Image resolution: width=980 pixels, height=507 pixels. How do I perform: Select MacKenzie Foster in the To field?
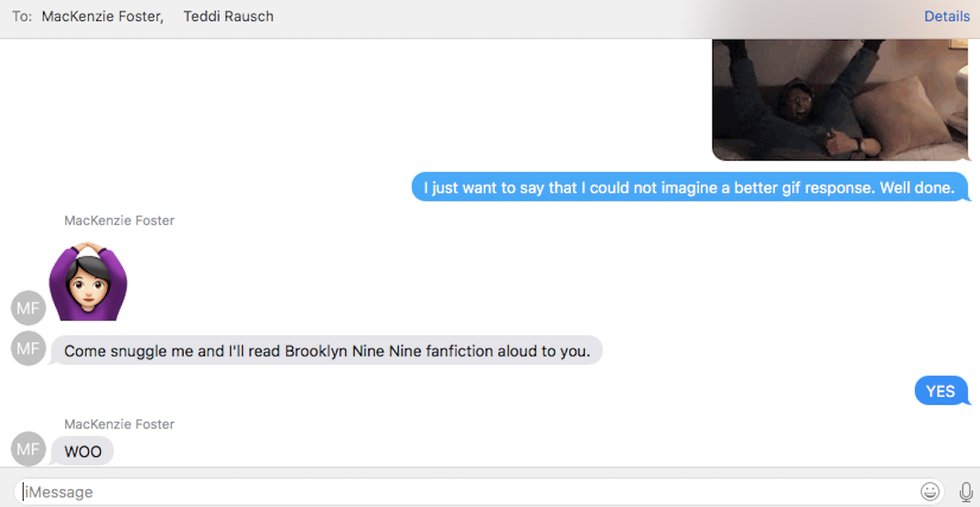102,16
